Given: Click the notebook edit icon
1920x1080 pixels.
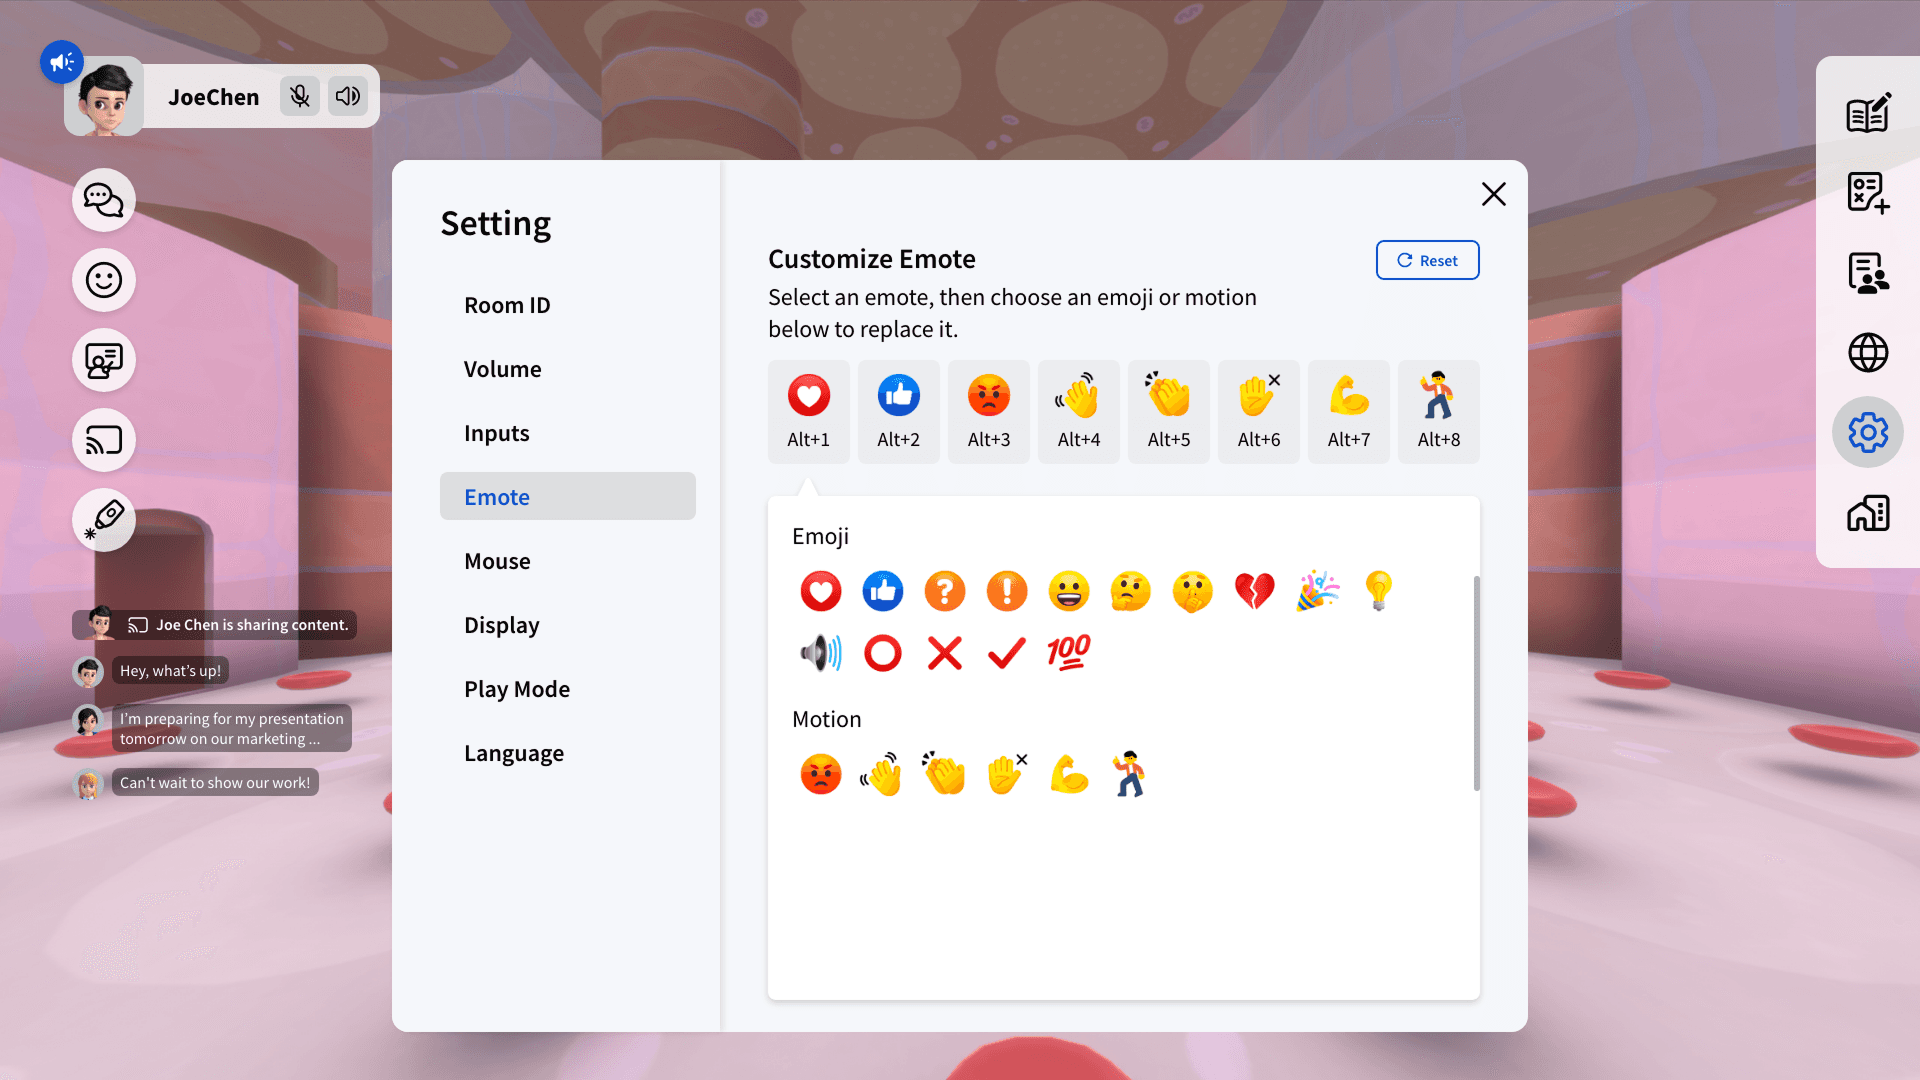Looking at the screenshot, I should click(1867, 113).
